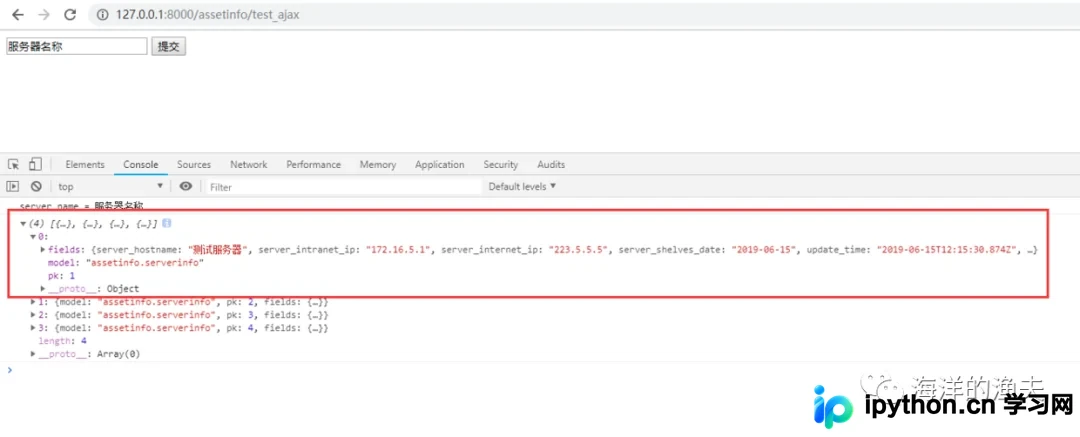
Task: Click the blue info icon beside the array
Action: (167, 224)
